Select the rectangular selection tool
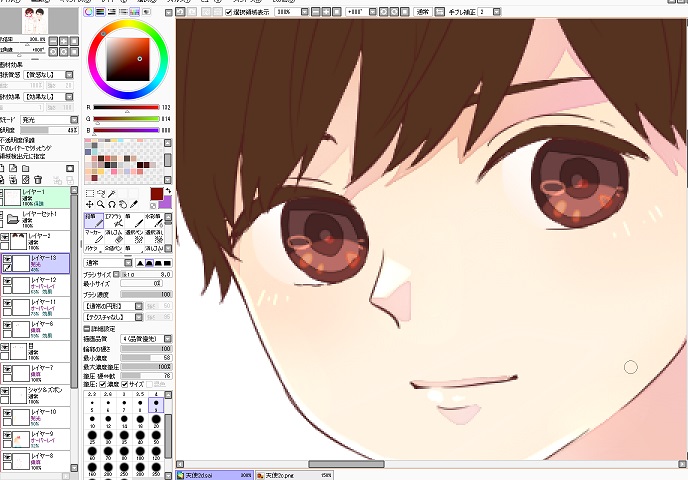Screen dimensions: 688x480 coord(90,193)
